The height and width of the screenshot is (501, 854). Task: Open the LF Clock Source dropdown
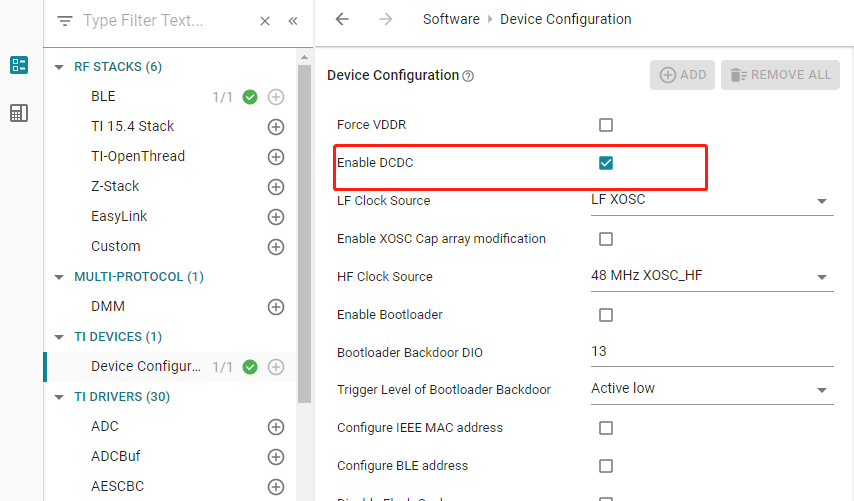[x=710, y=200]
